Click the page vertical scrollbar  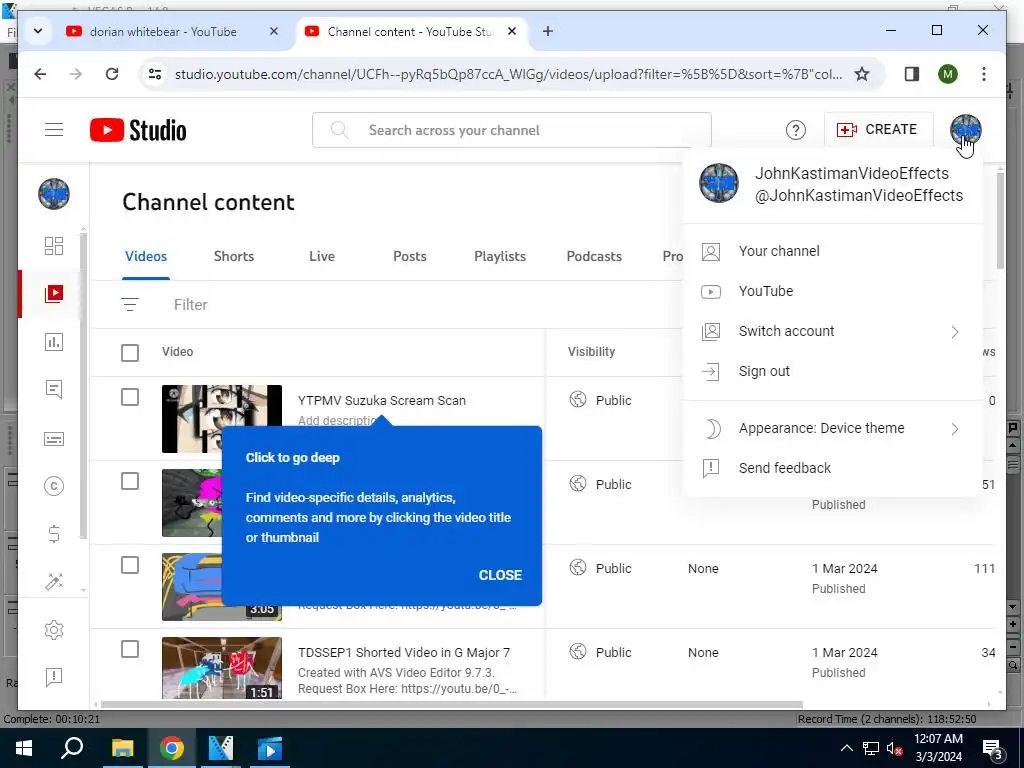pyautogui.click(x=1000, y=219)
